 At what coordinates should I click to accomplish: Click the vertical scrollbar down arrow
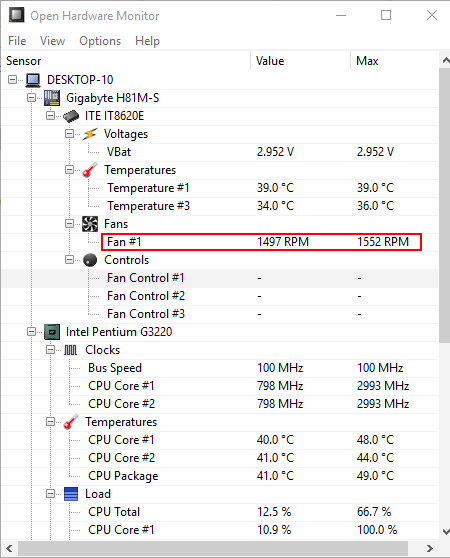tap(445, 532)
